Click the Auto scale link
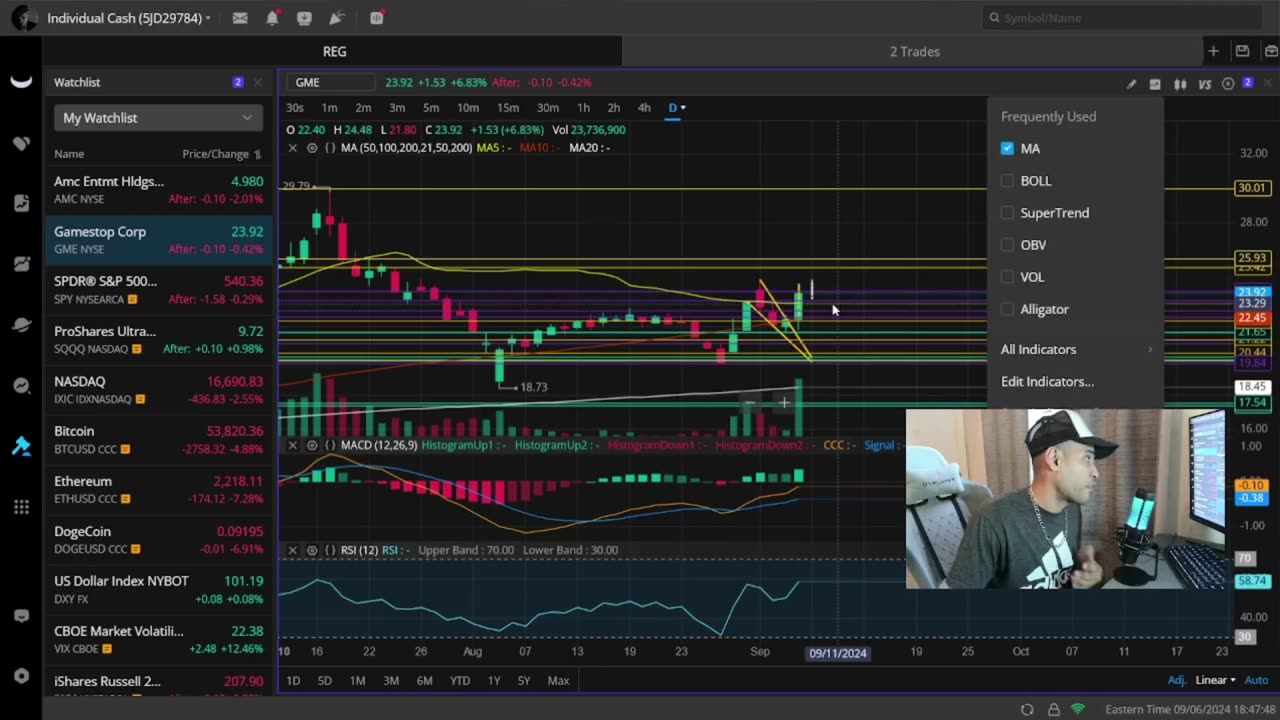Screen dimensions: 1280x720 [x=1255, y=680]
